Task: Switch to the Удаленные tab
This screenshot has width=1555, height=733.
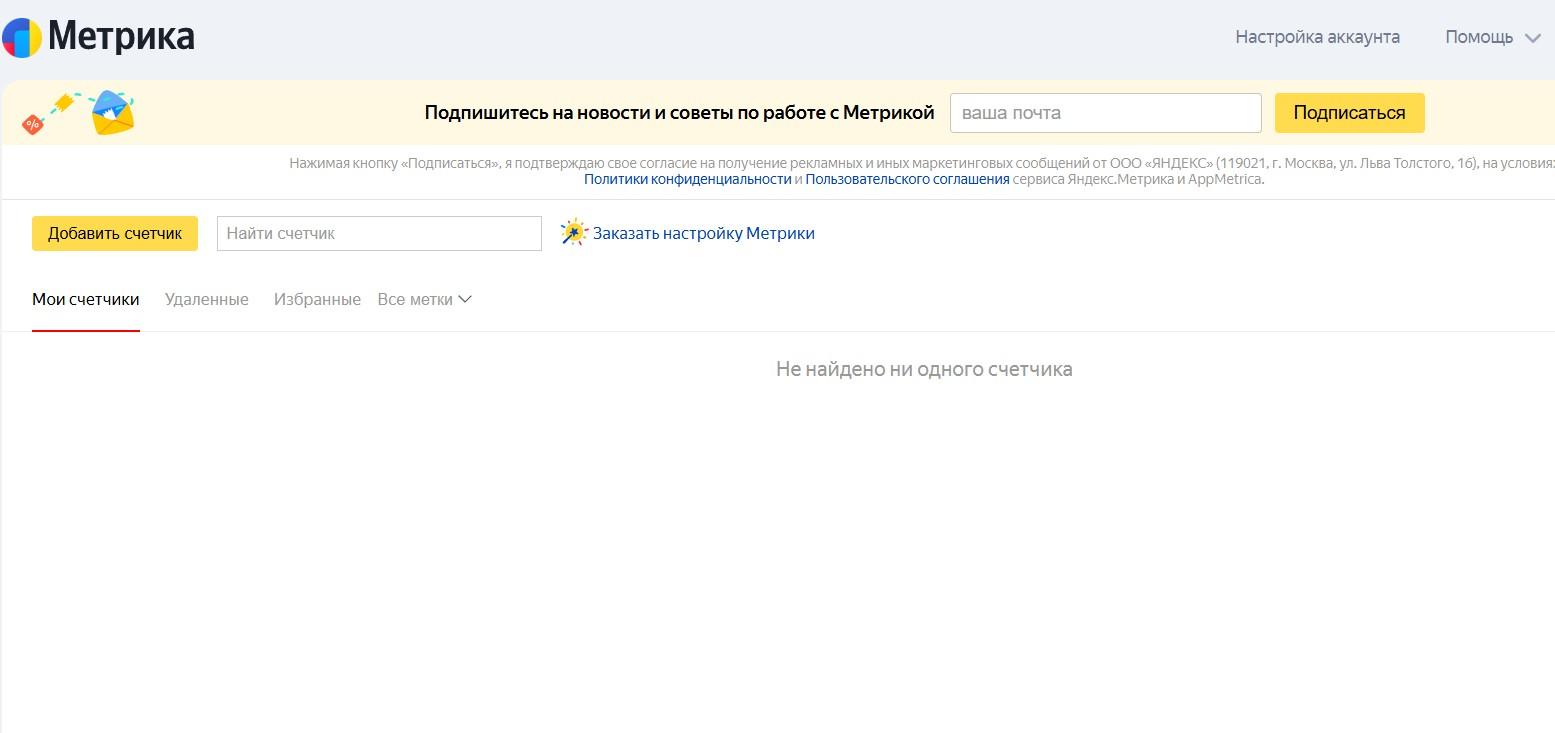Action: tap(206, 299)
